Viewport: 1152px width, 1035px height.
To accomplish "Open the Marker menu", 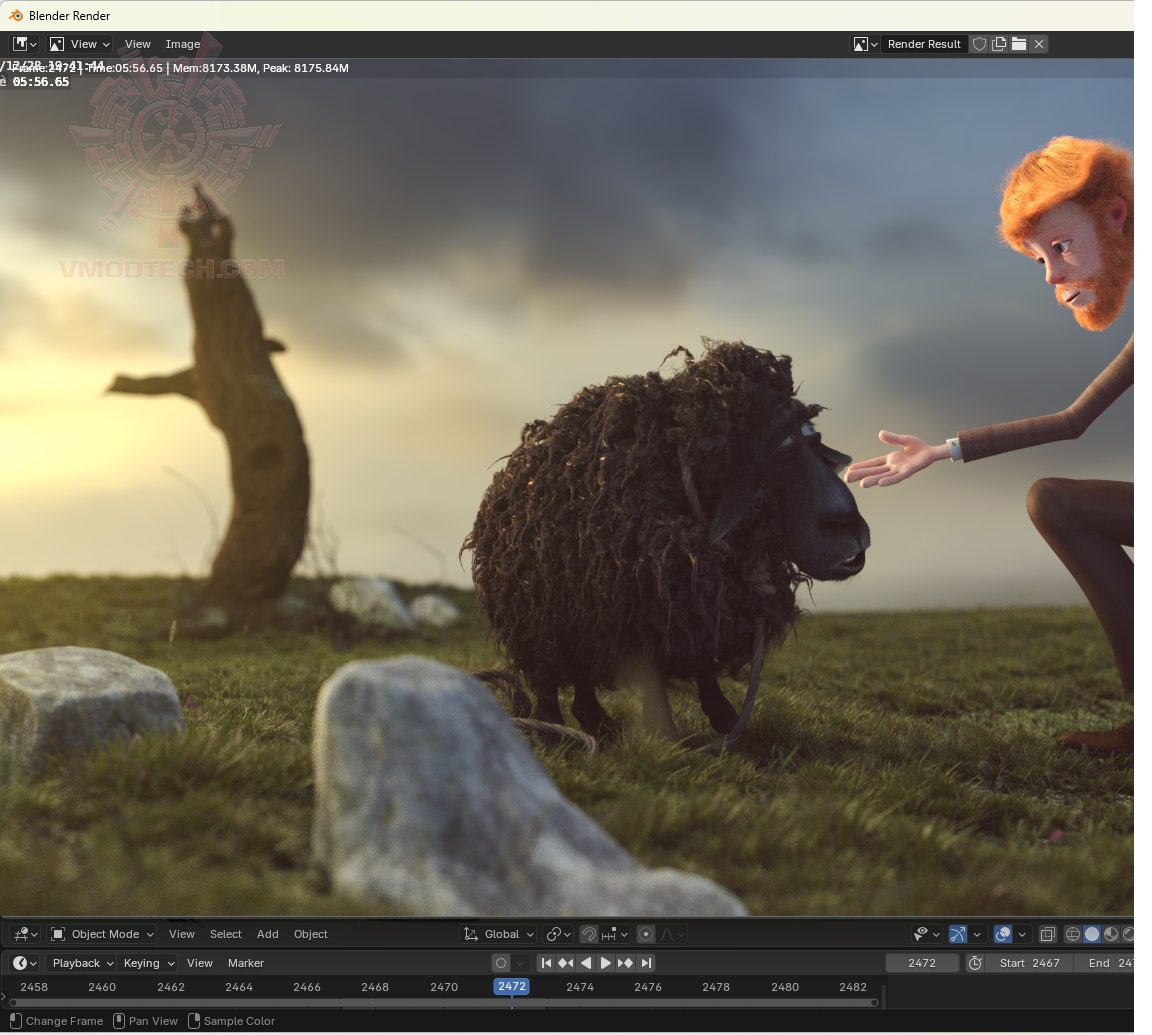I will [x=245, y=962].
